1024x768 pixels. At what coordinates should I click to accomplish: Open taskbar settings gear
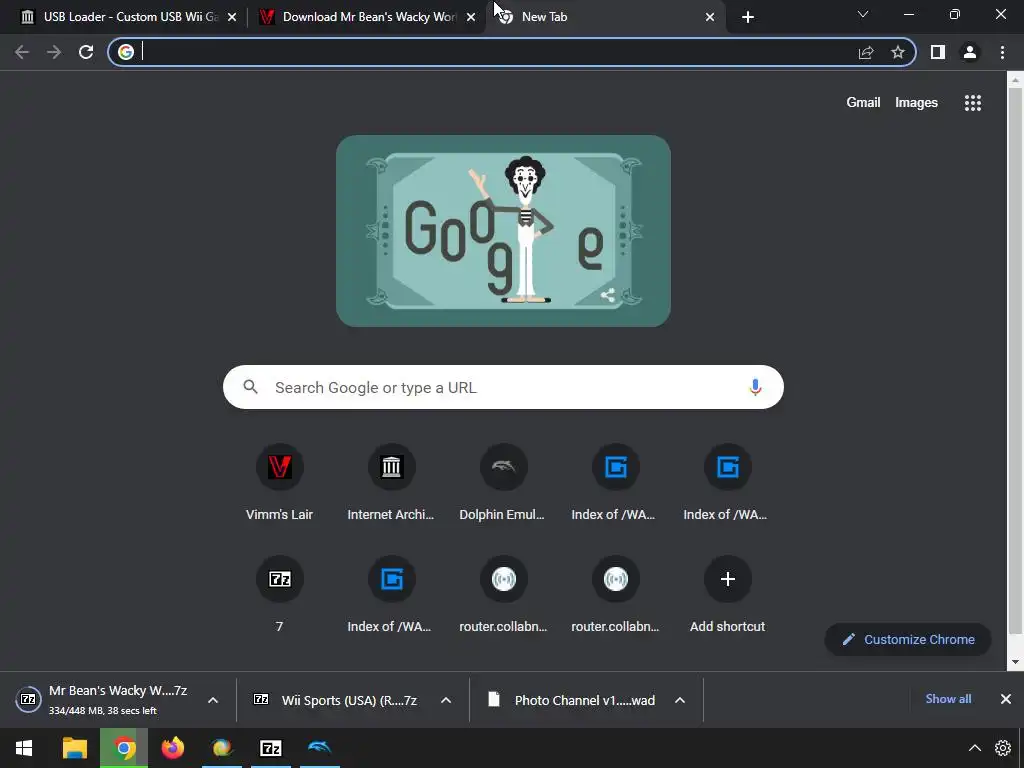click(x=1002, y=748)
